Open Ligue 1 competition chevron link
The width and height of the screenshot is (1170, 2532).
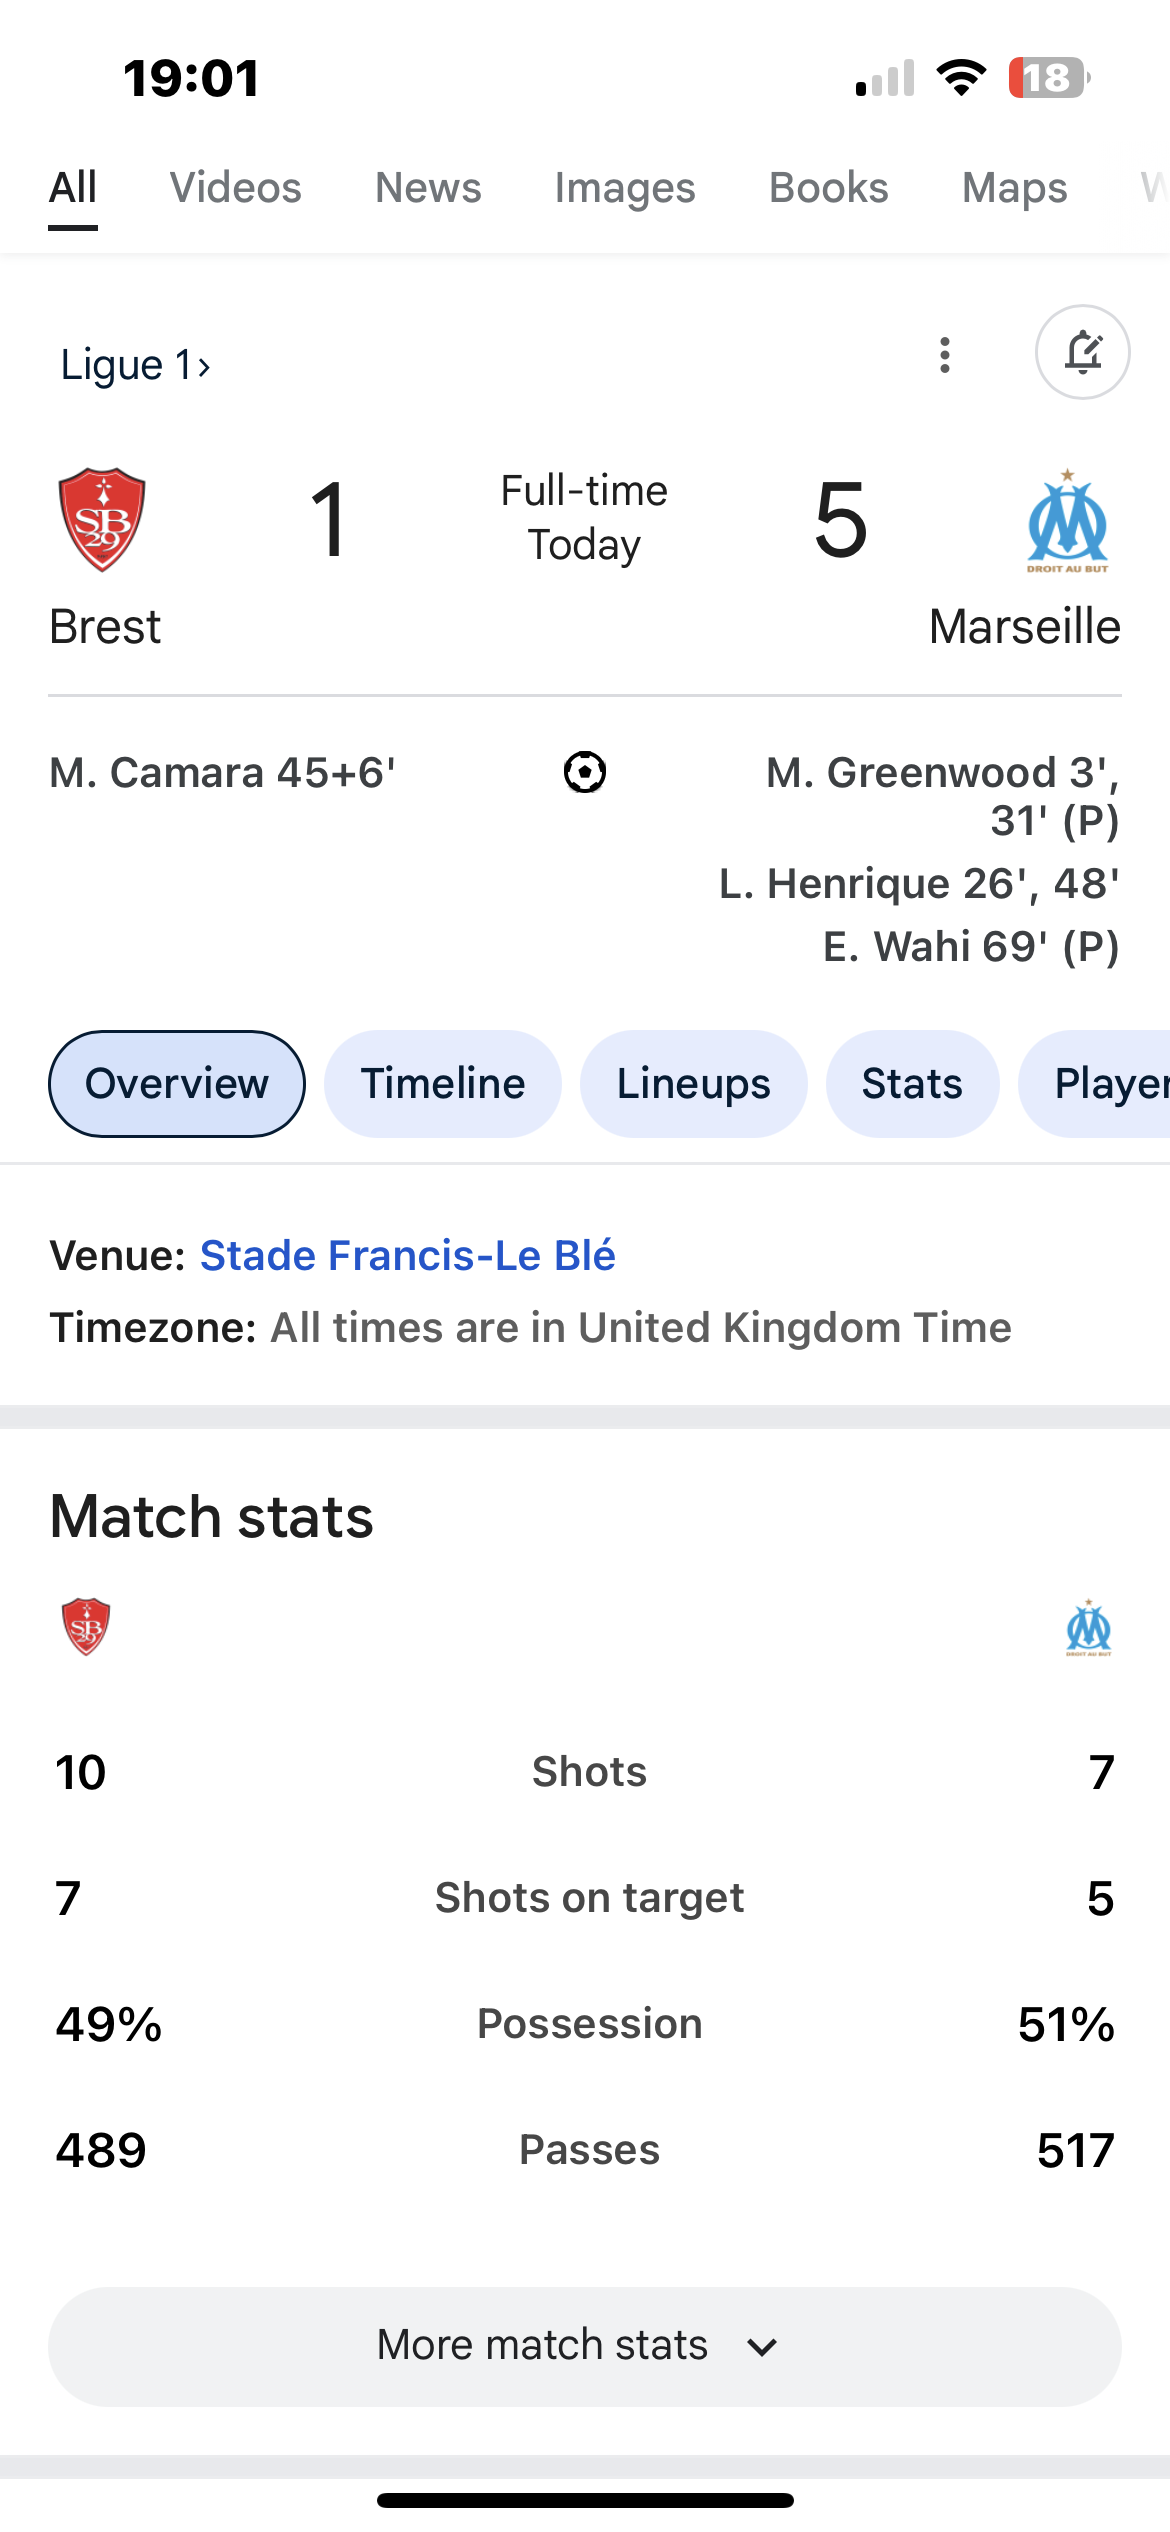136,365
